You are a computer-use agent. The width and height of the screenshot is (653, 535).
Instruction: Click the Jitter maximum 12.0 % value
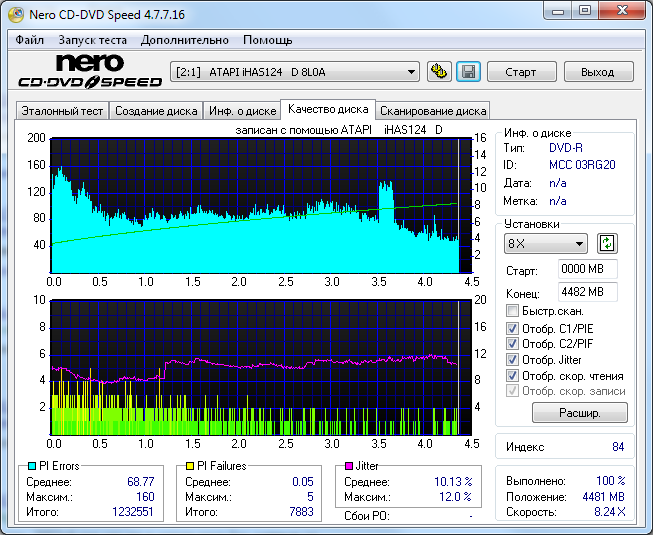456,496
